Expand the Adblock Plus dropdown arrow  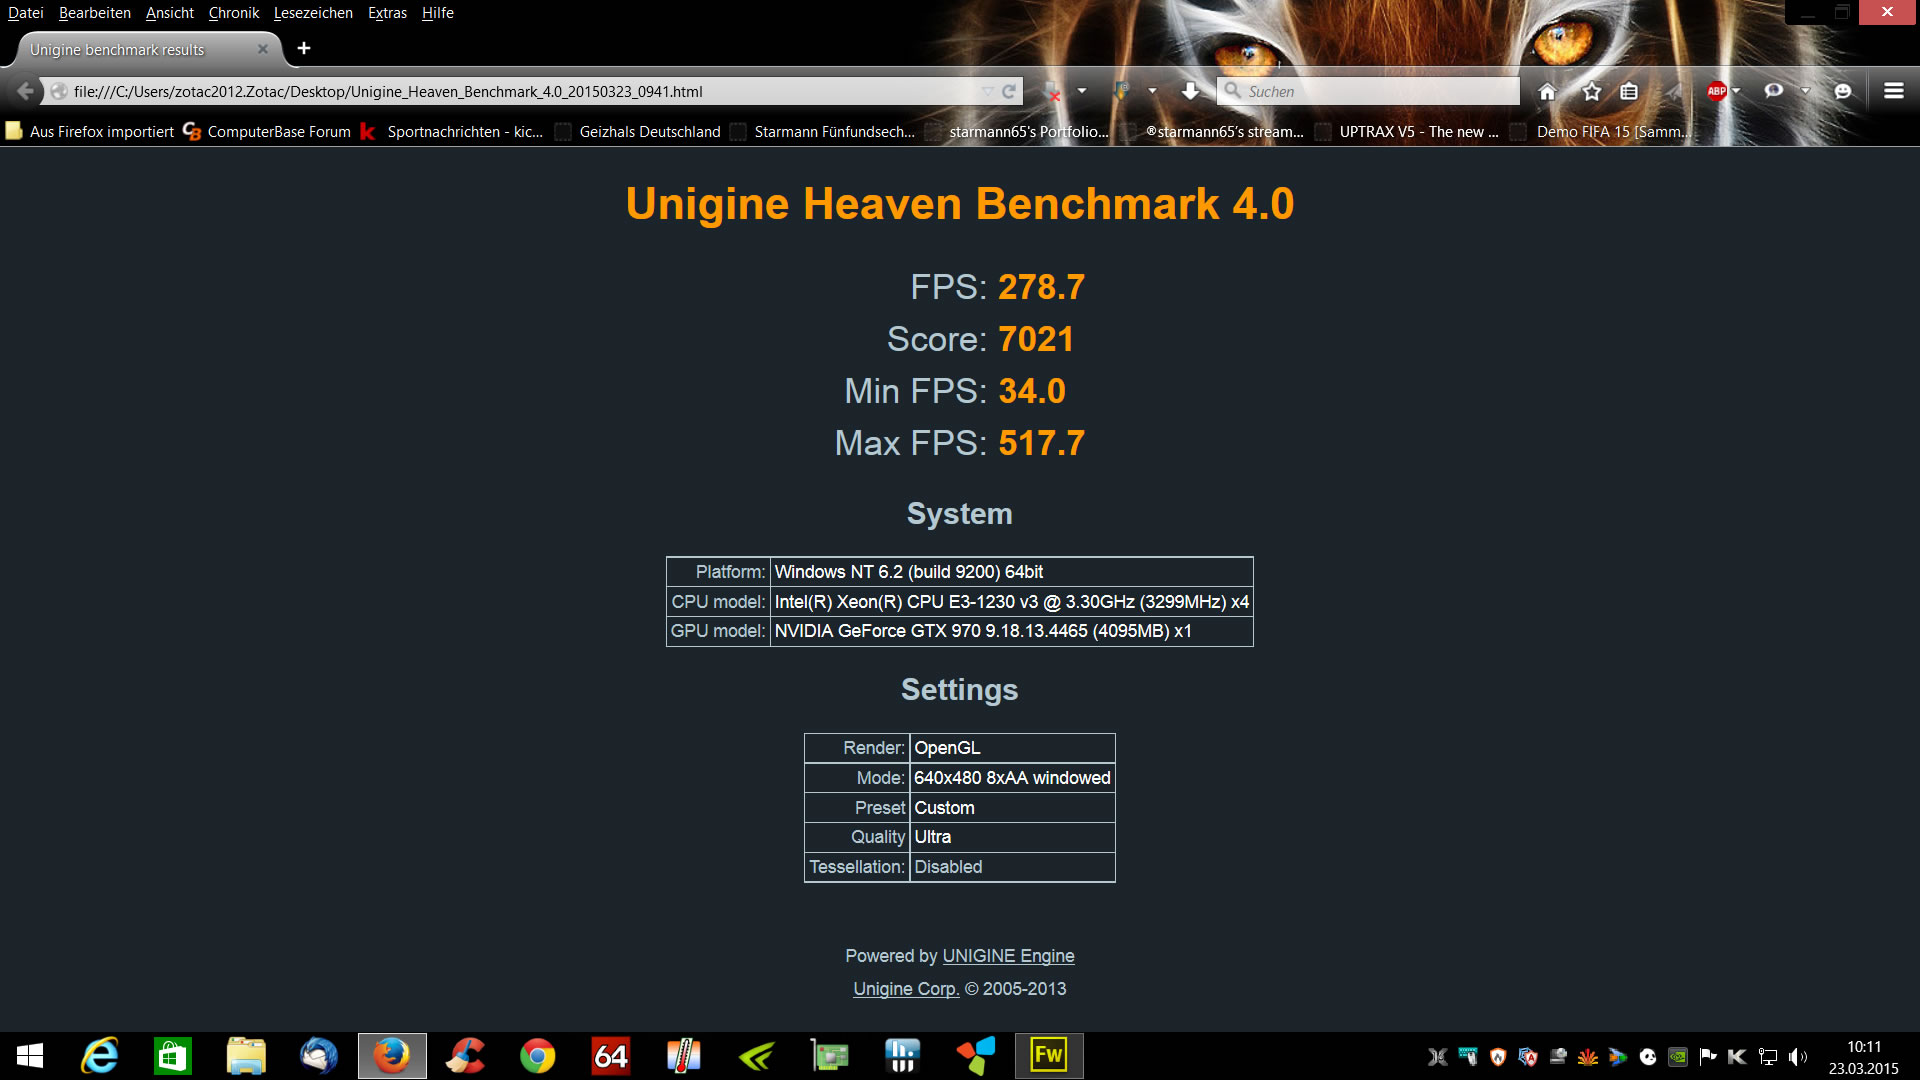pyautogui.click(x=1737, y=91)
